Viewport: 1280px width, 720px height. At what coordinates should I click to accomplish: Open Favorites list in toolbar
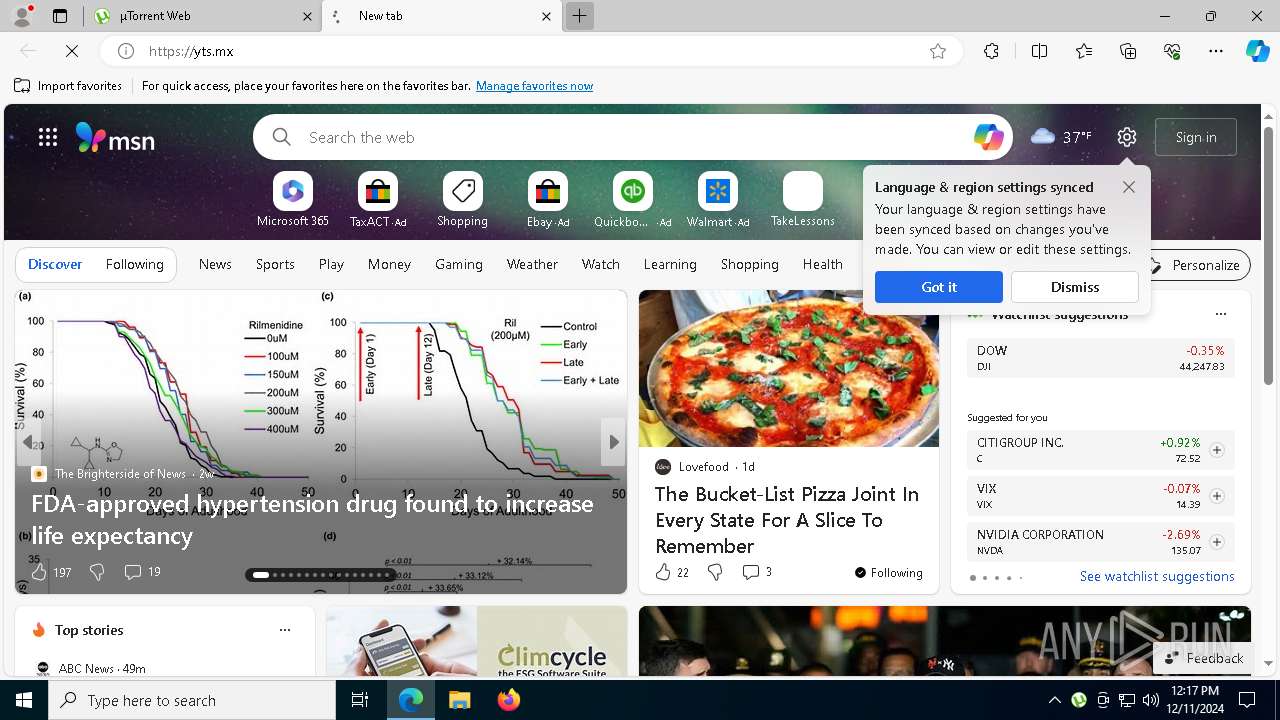point(1084,51)
